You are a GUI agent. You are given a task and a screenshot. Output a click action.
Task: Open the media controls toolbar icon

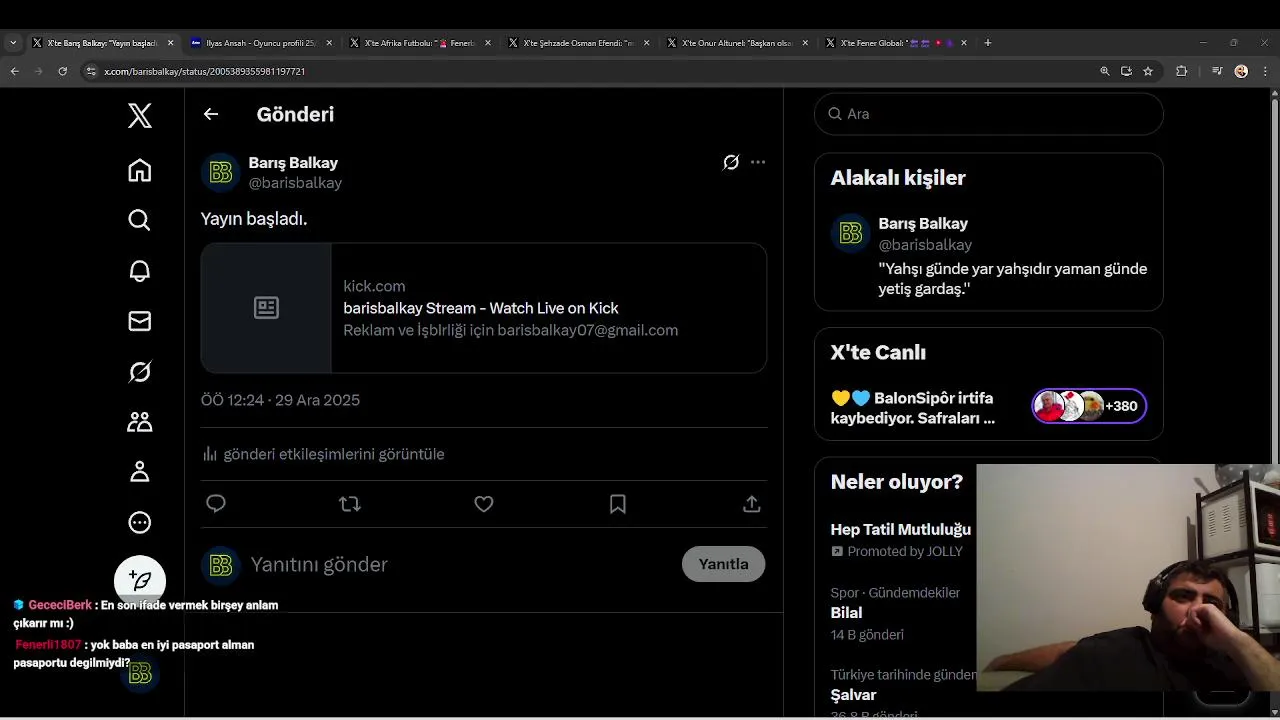[1217, 71]
